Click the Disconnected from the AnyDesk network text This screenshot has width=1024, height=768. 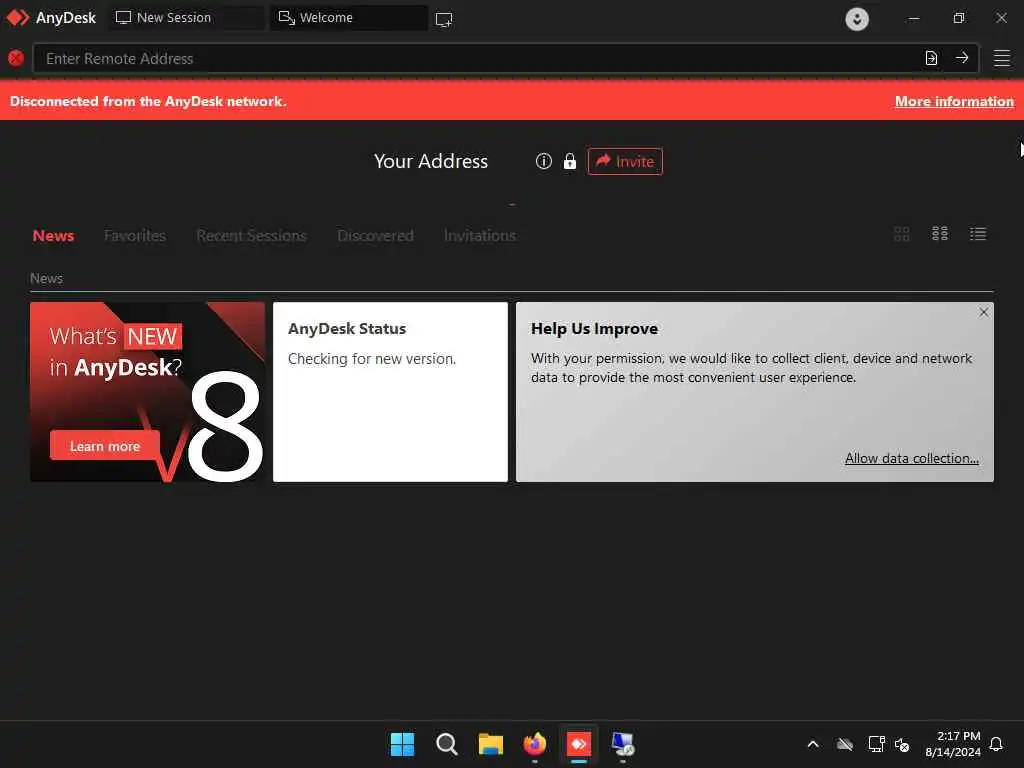click(x=148, y=101)
